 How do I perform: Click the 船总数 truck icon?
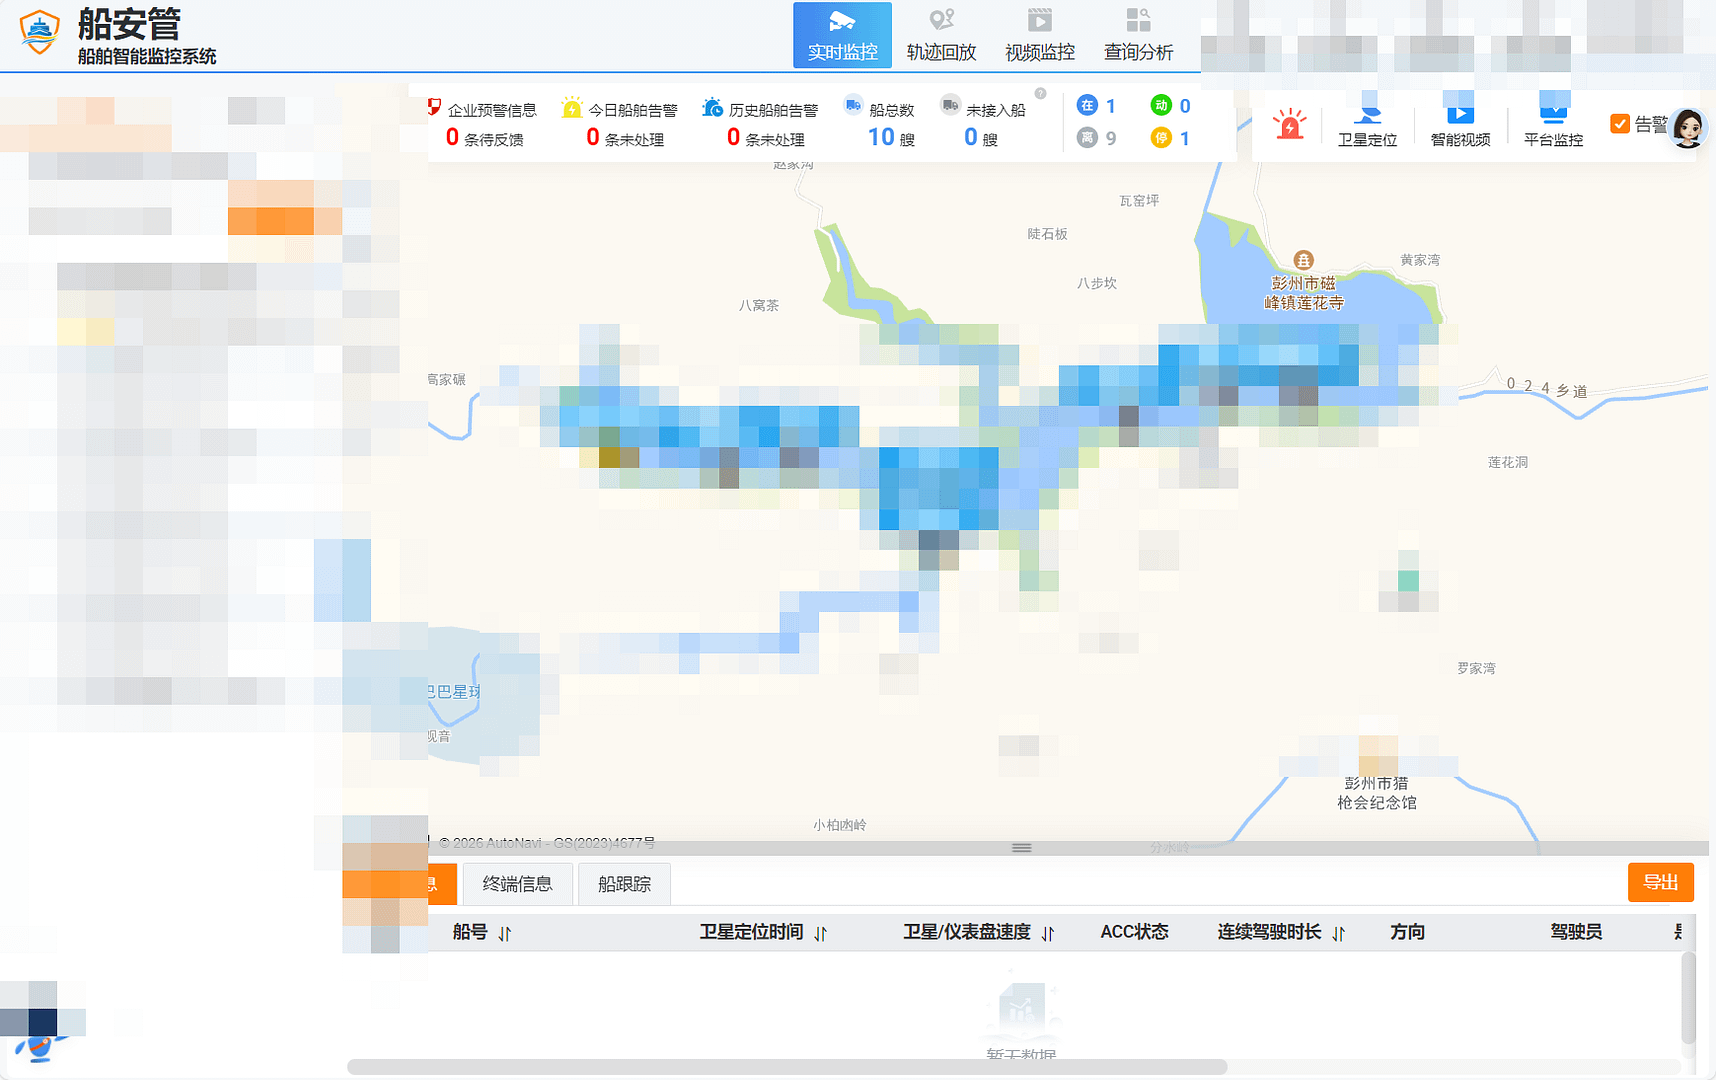[853, 105]
